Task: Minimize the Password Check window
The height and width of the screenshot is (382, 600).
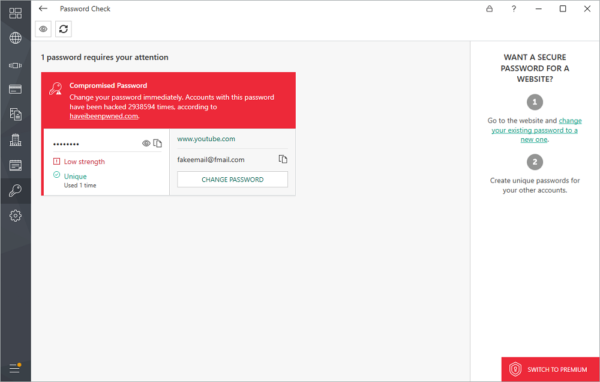Action: (x=538, y=8)
